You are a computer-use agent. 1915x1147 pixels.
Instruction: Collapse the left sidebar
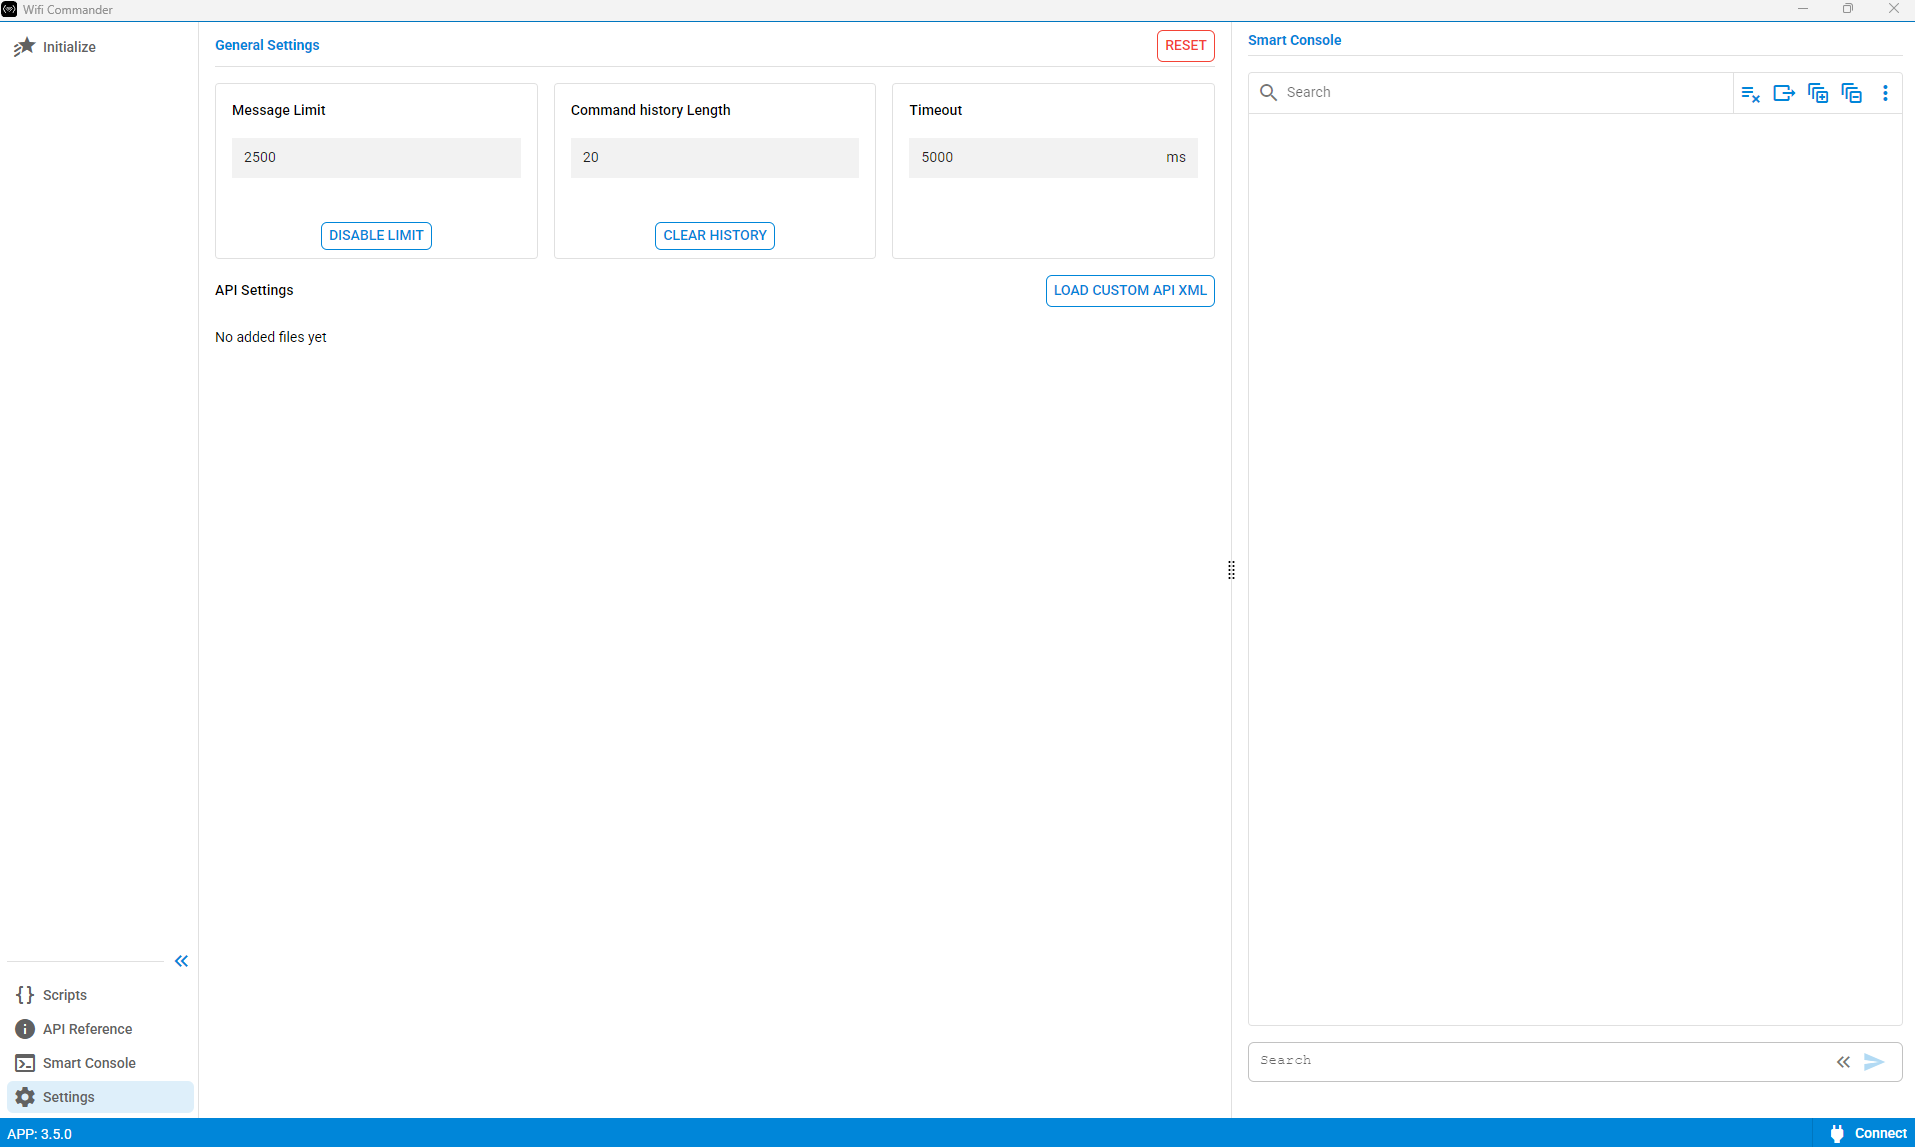(x=181, y=961)
